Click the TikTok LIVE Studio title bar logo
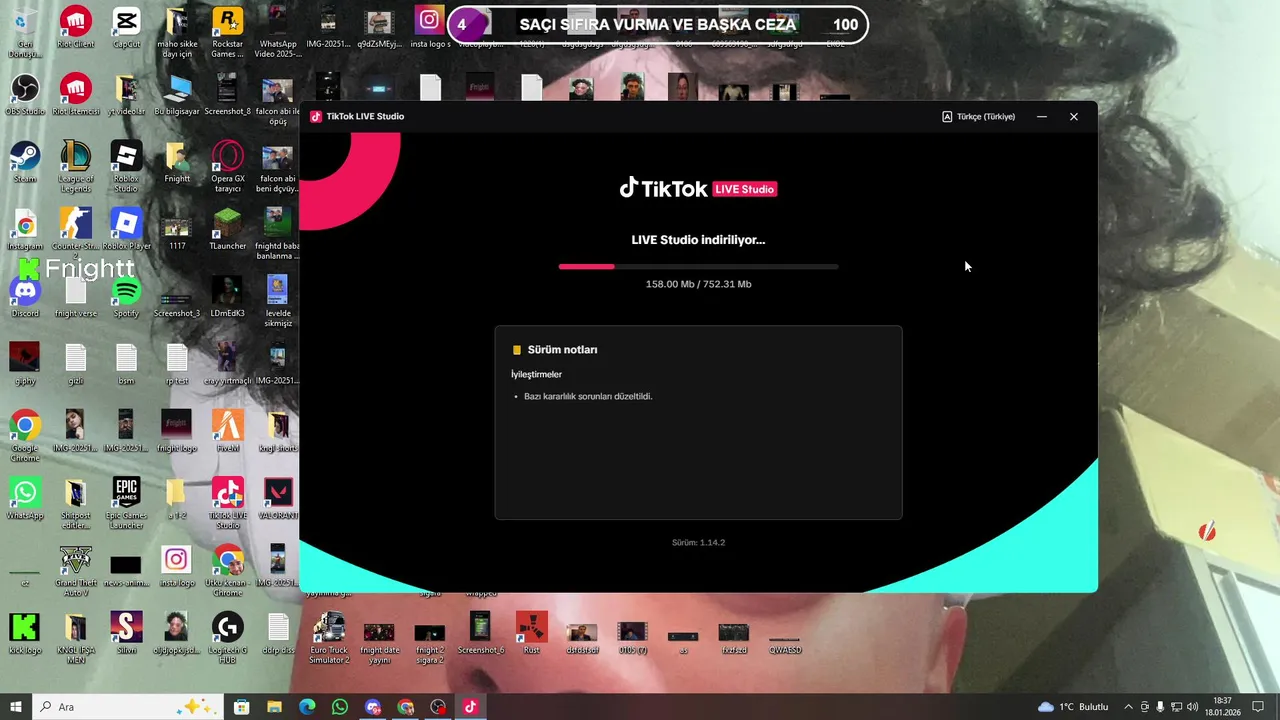 point(316,117)
